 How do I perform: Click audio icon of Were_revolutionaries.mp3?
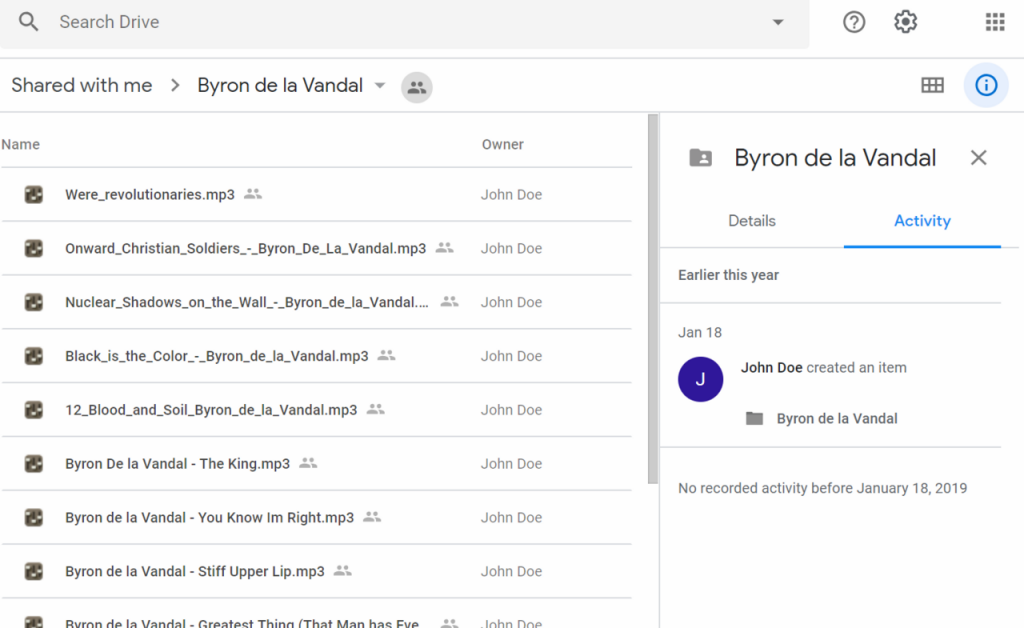34,195
